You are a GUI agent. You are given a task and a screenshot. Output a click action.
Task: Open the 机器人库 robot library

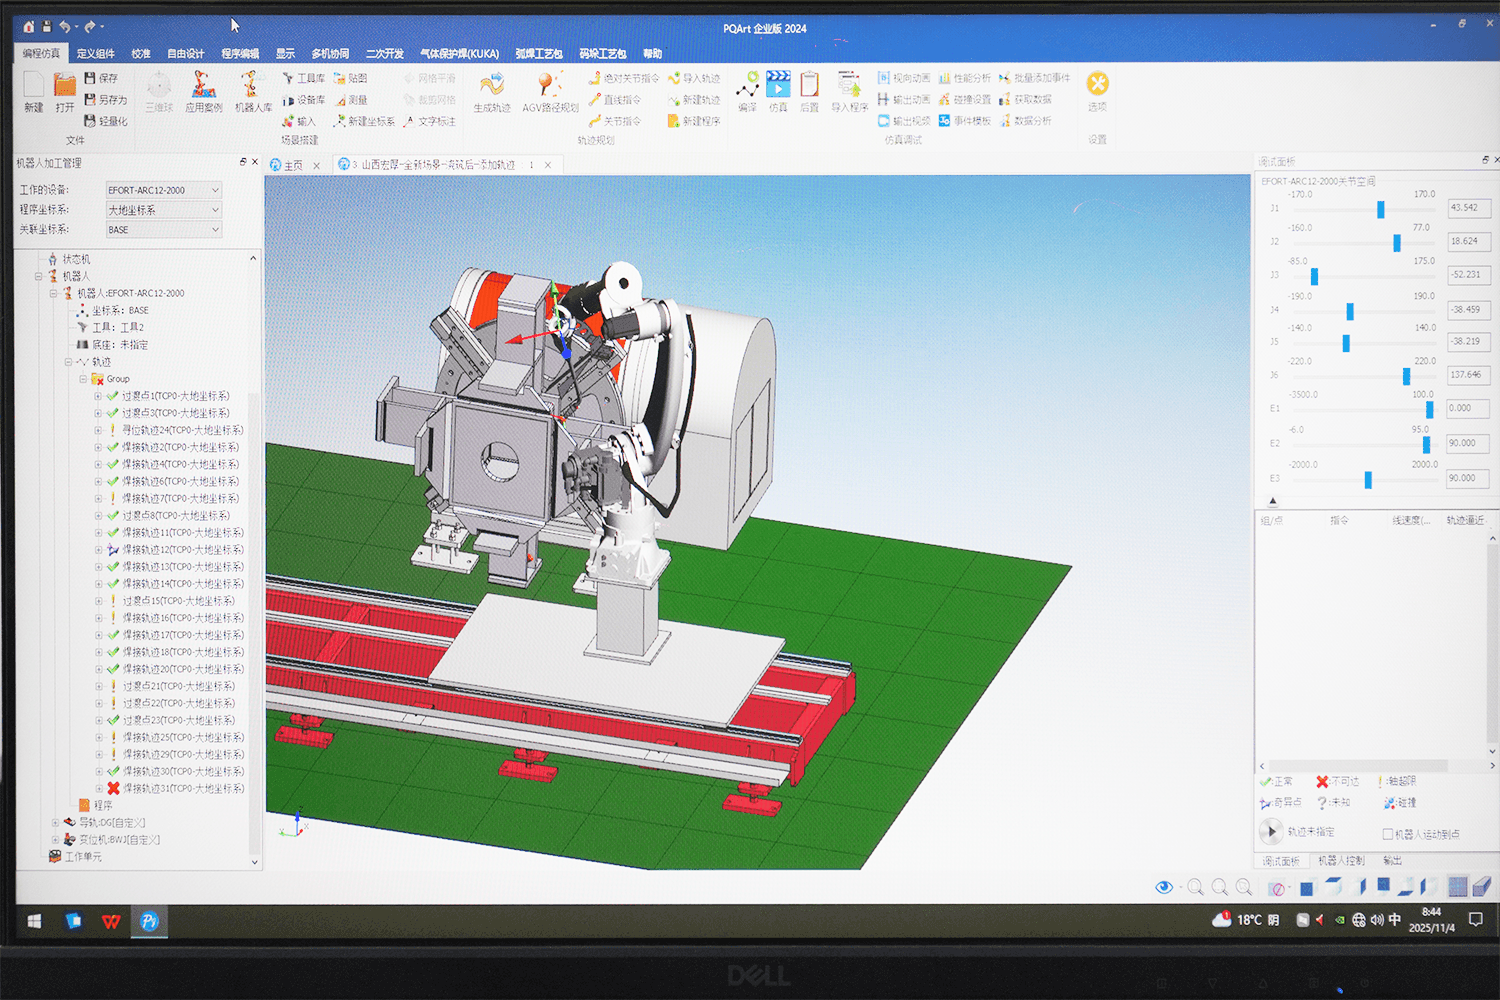click(x=252, y=86)
